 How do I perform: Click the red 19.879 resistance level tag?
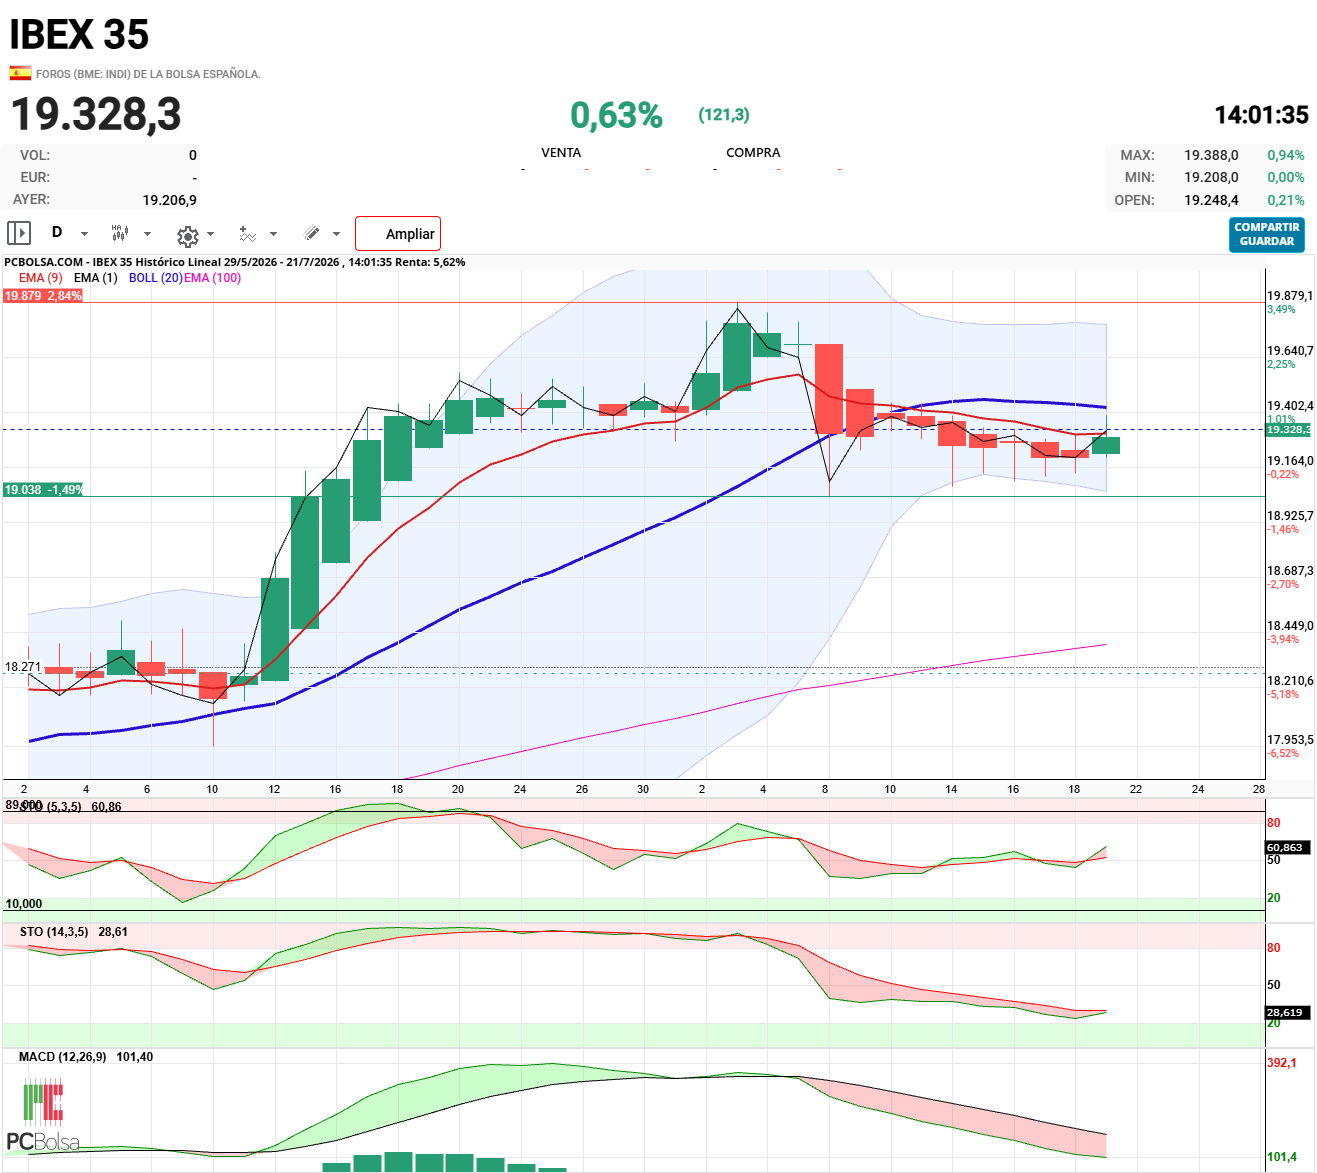click(x=43, y=296)
